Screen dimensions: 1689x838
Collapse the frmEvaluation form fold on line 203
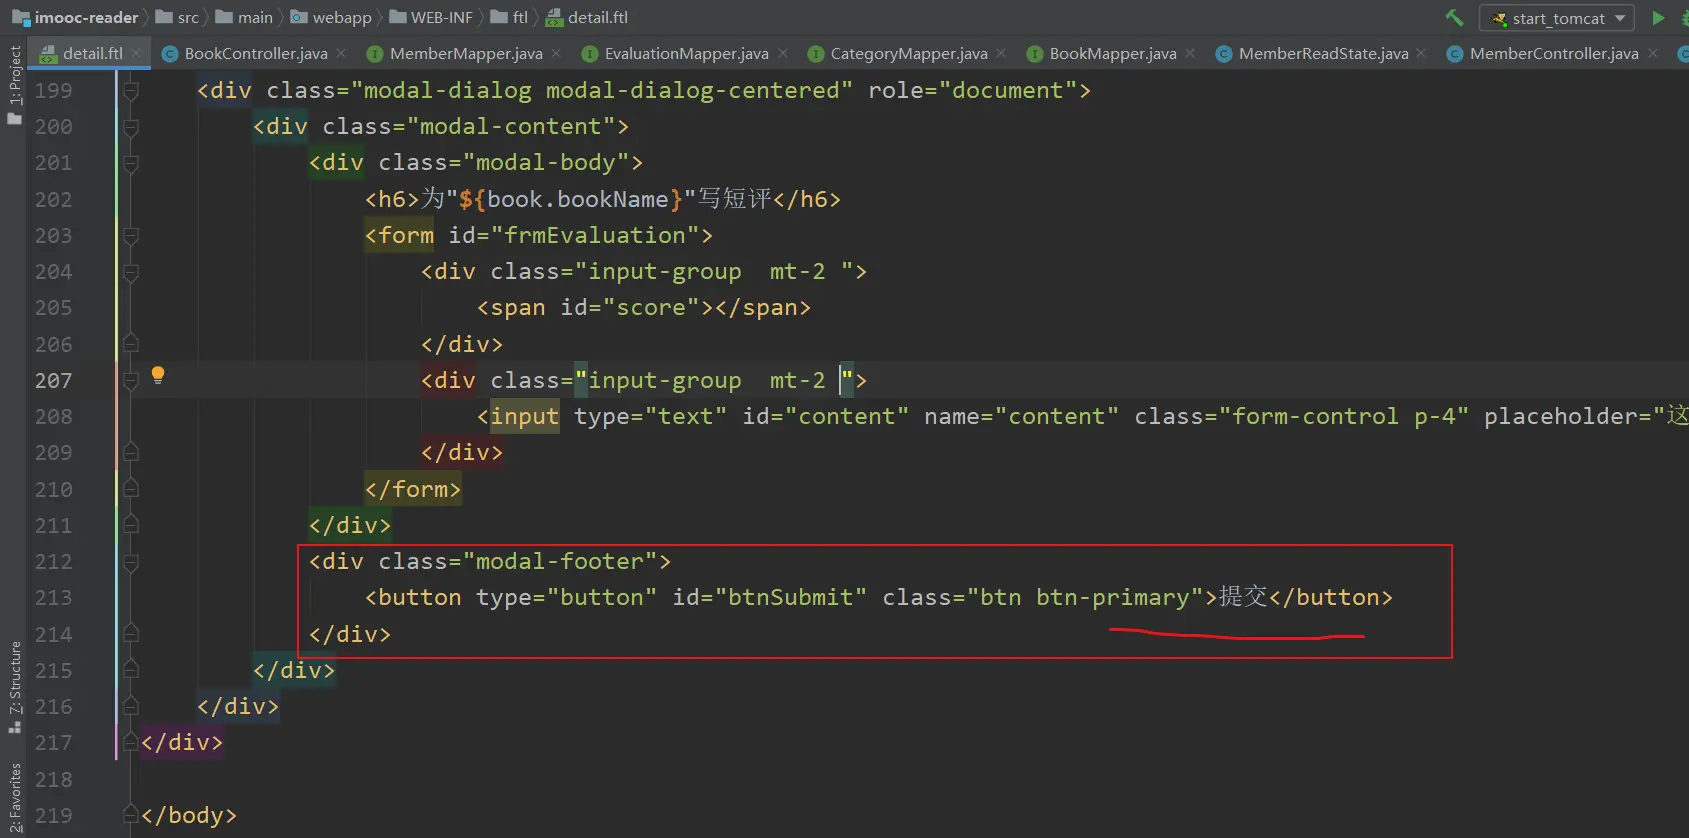pos(130,236)
